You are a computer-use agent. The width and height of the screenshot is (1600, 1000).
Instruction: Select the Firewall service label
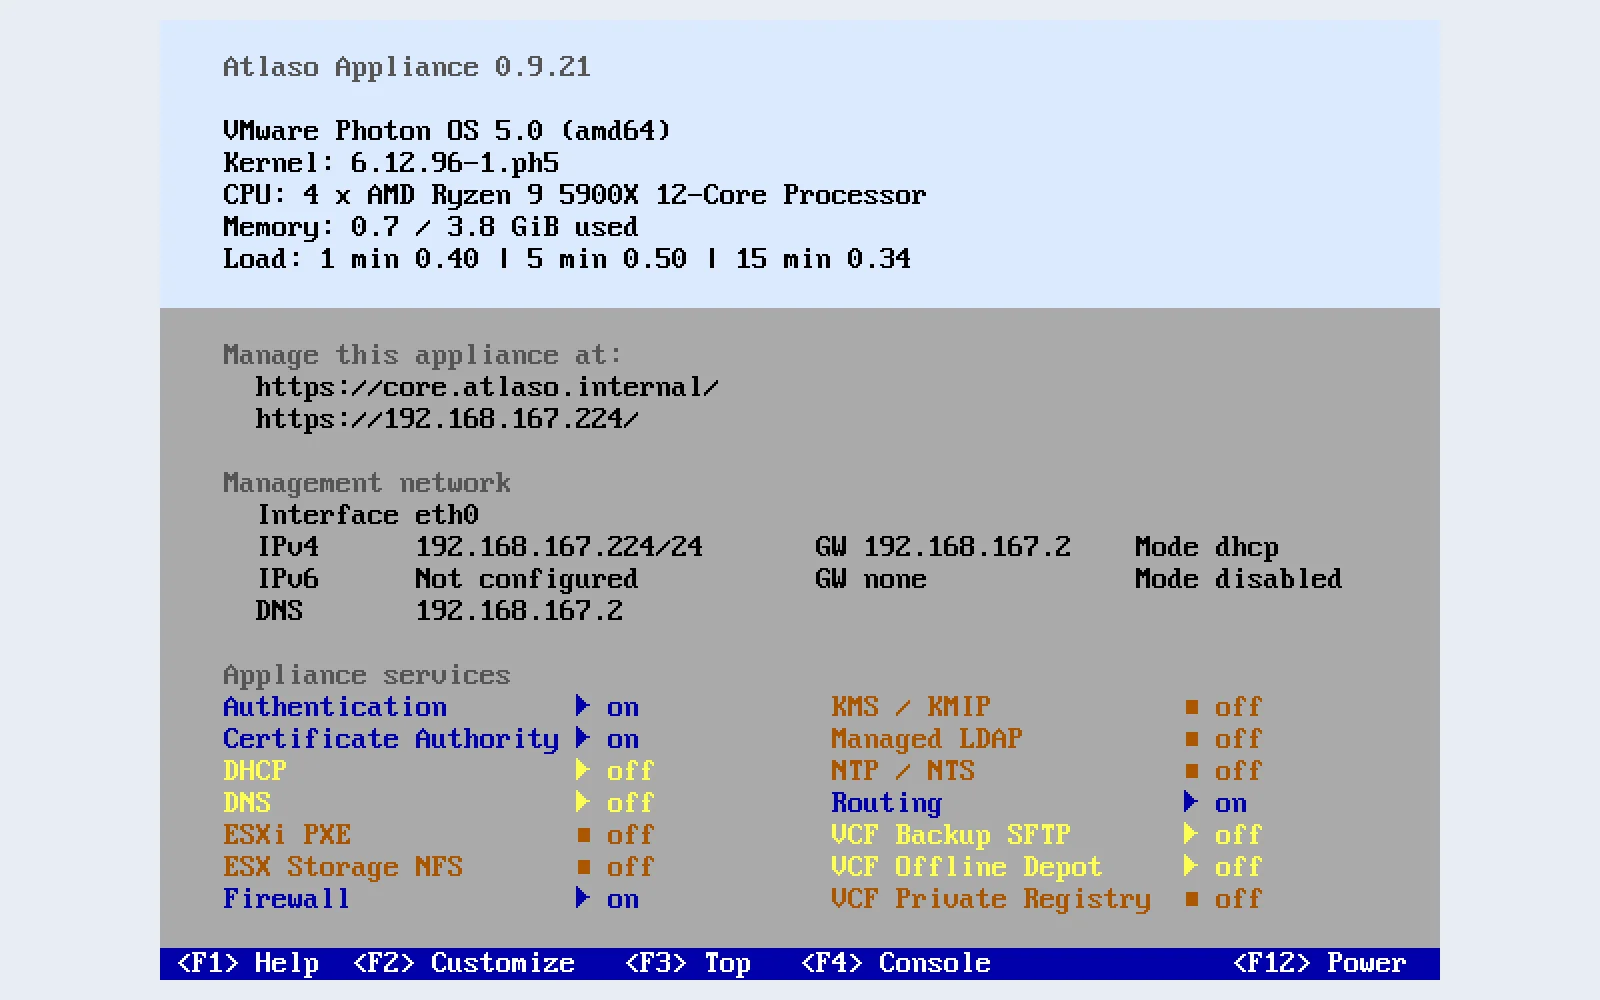coord(287,898)
